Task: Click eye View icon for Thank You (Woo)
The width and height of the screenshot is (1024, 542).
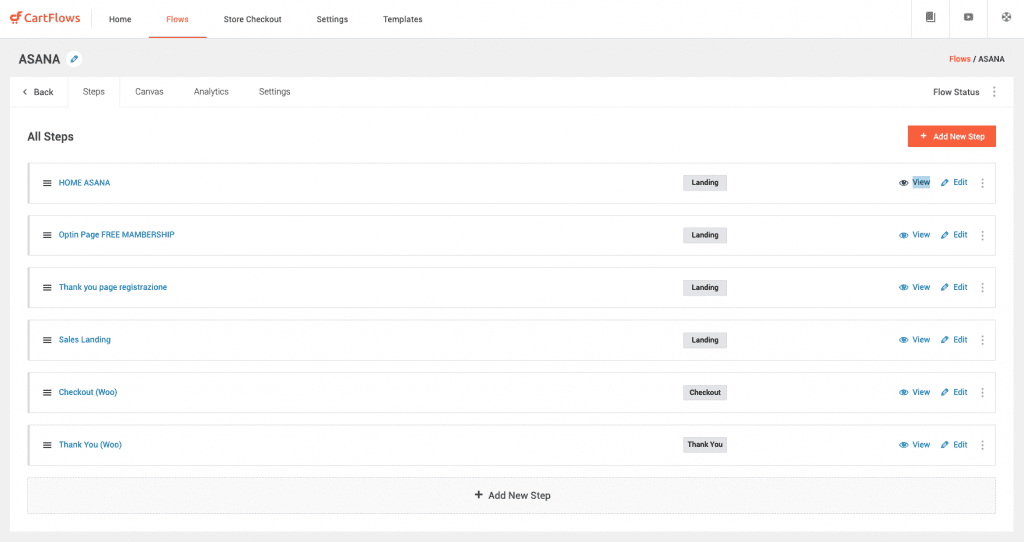Action: coord(903,445)
